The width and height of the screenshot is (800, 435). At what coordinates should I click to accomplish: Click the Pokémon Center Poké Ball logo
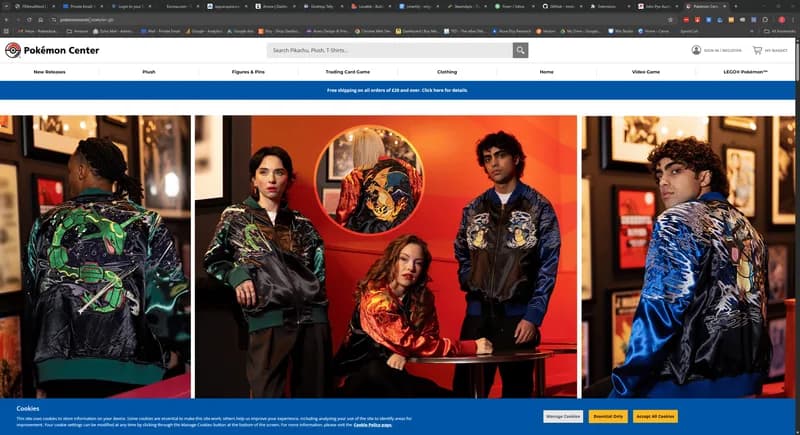click(13, 50)
